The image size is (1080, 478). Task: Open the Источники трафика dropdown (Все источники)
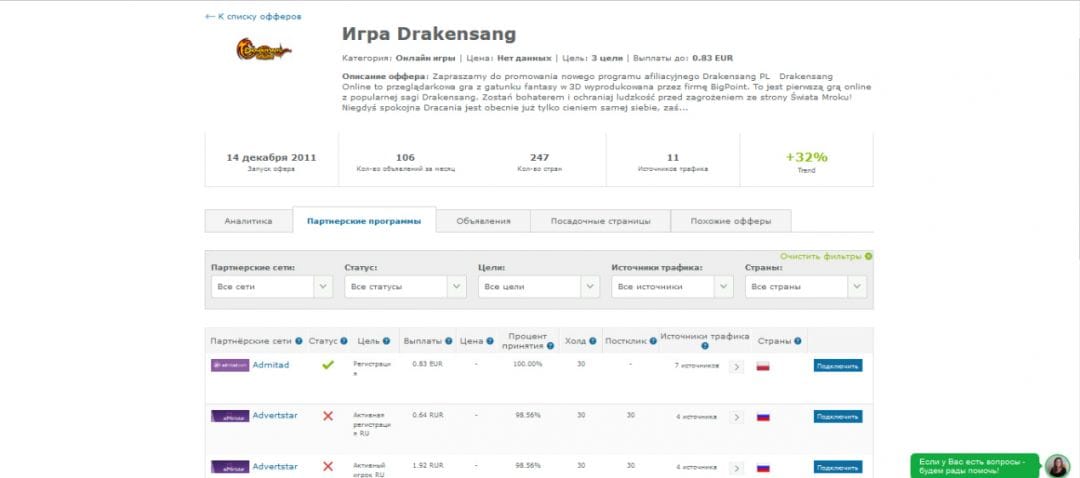[x=673, y=287]
